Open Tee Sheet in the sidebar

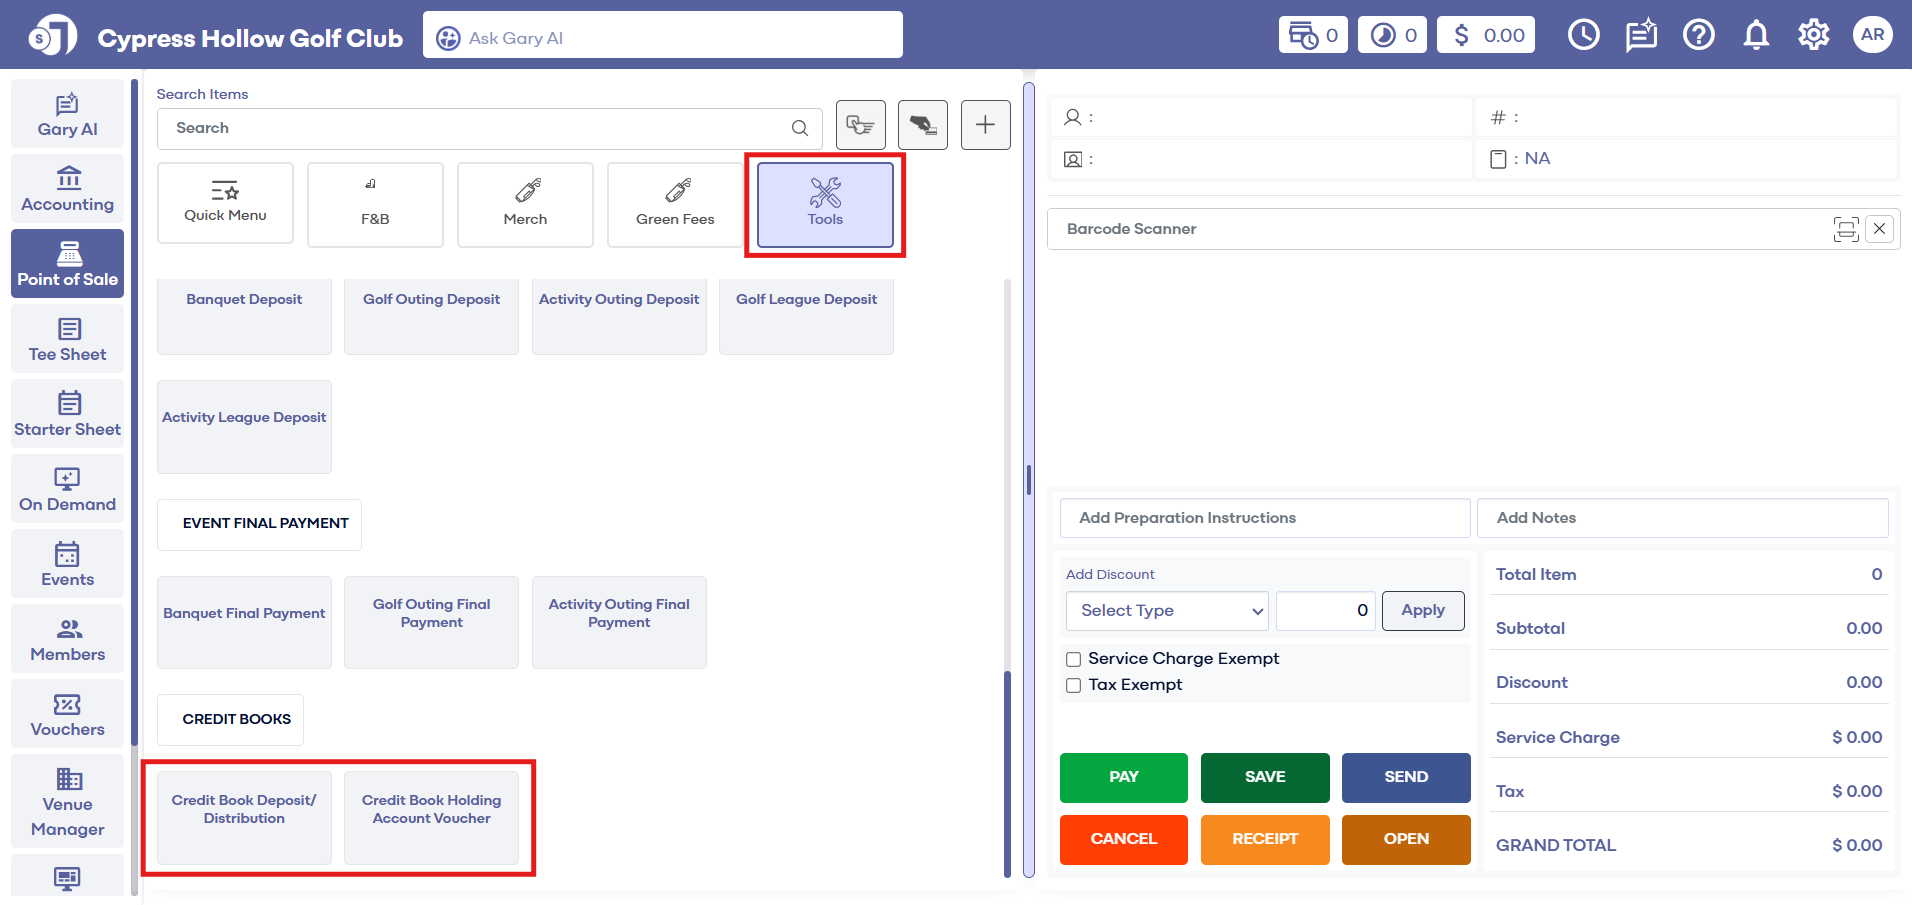pos(68,340)
